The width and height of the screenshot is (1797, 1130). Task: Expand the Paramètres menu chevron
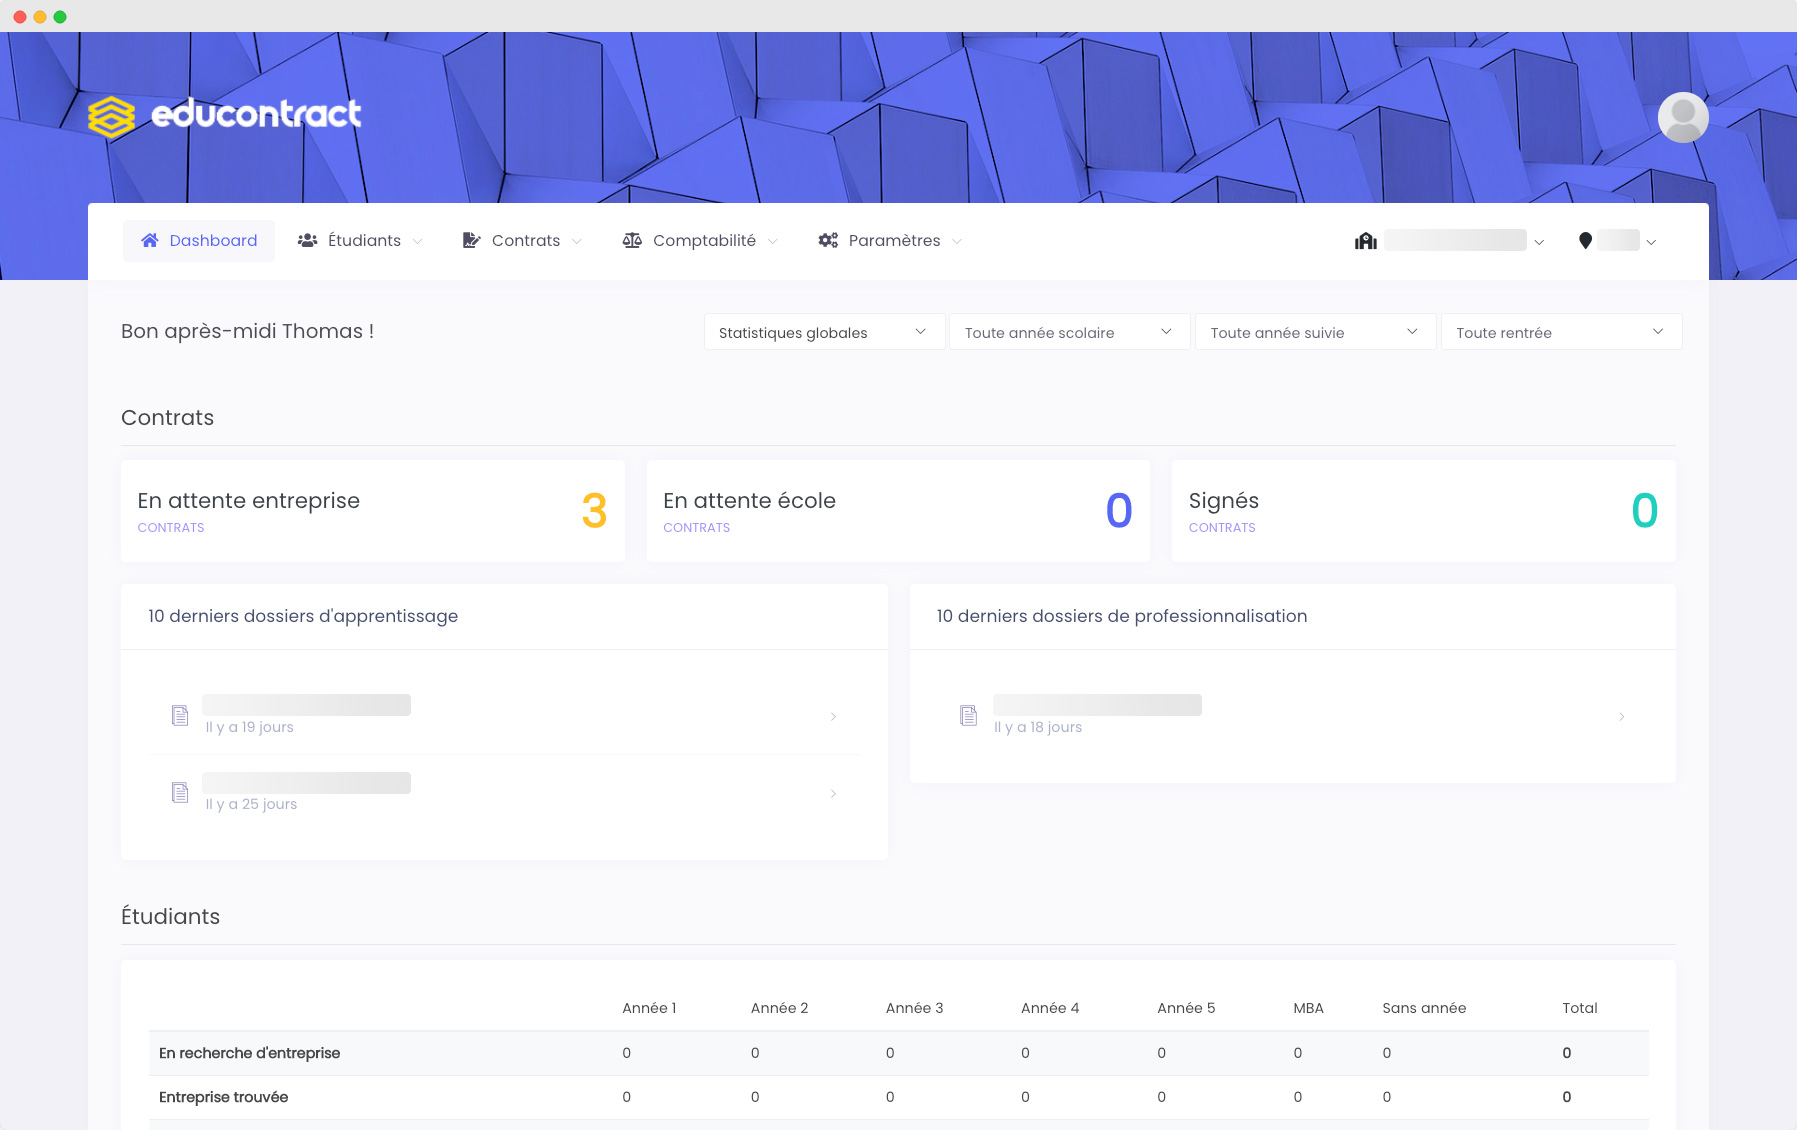tap(957, 241)
